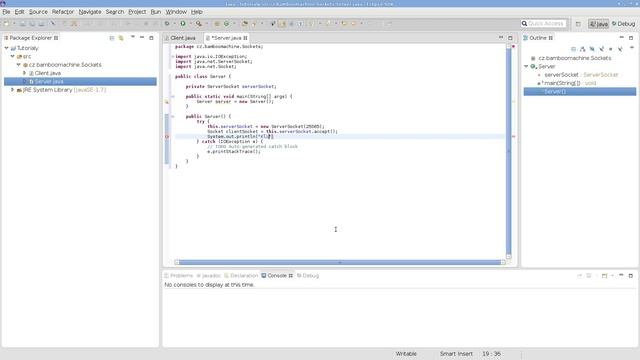Click the error marker in the editor left gutter
This screenshot has height=360, width=640.
tap(167, 137)
